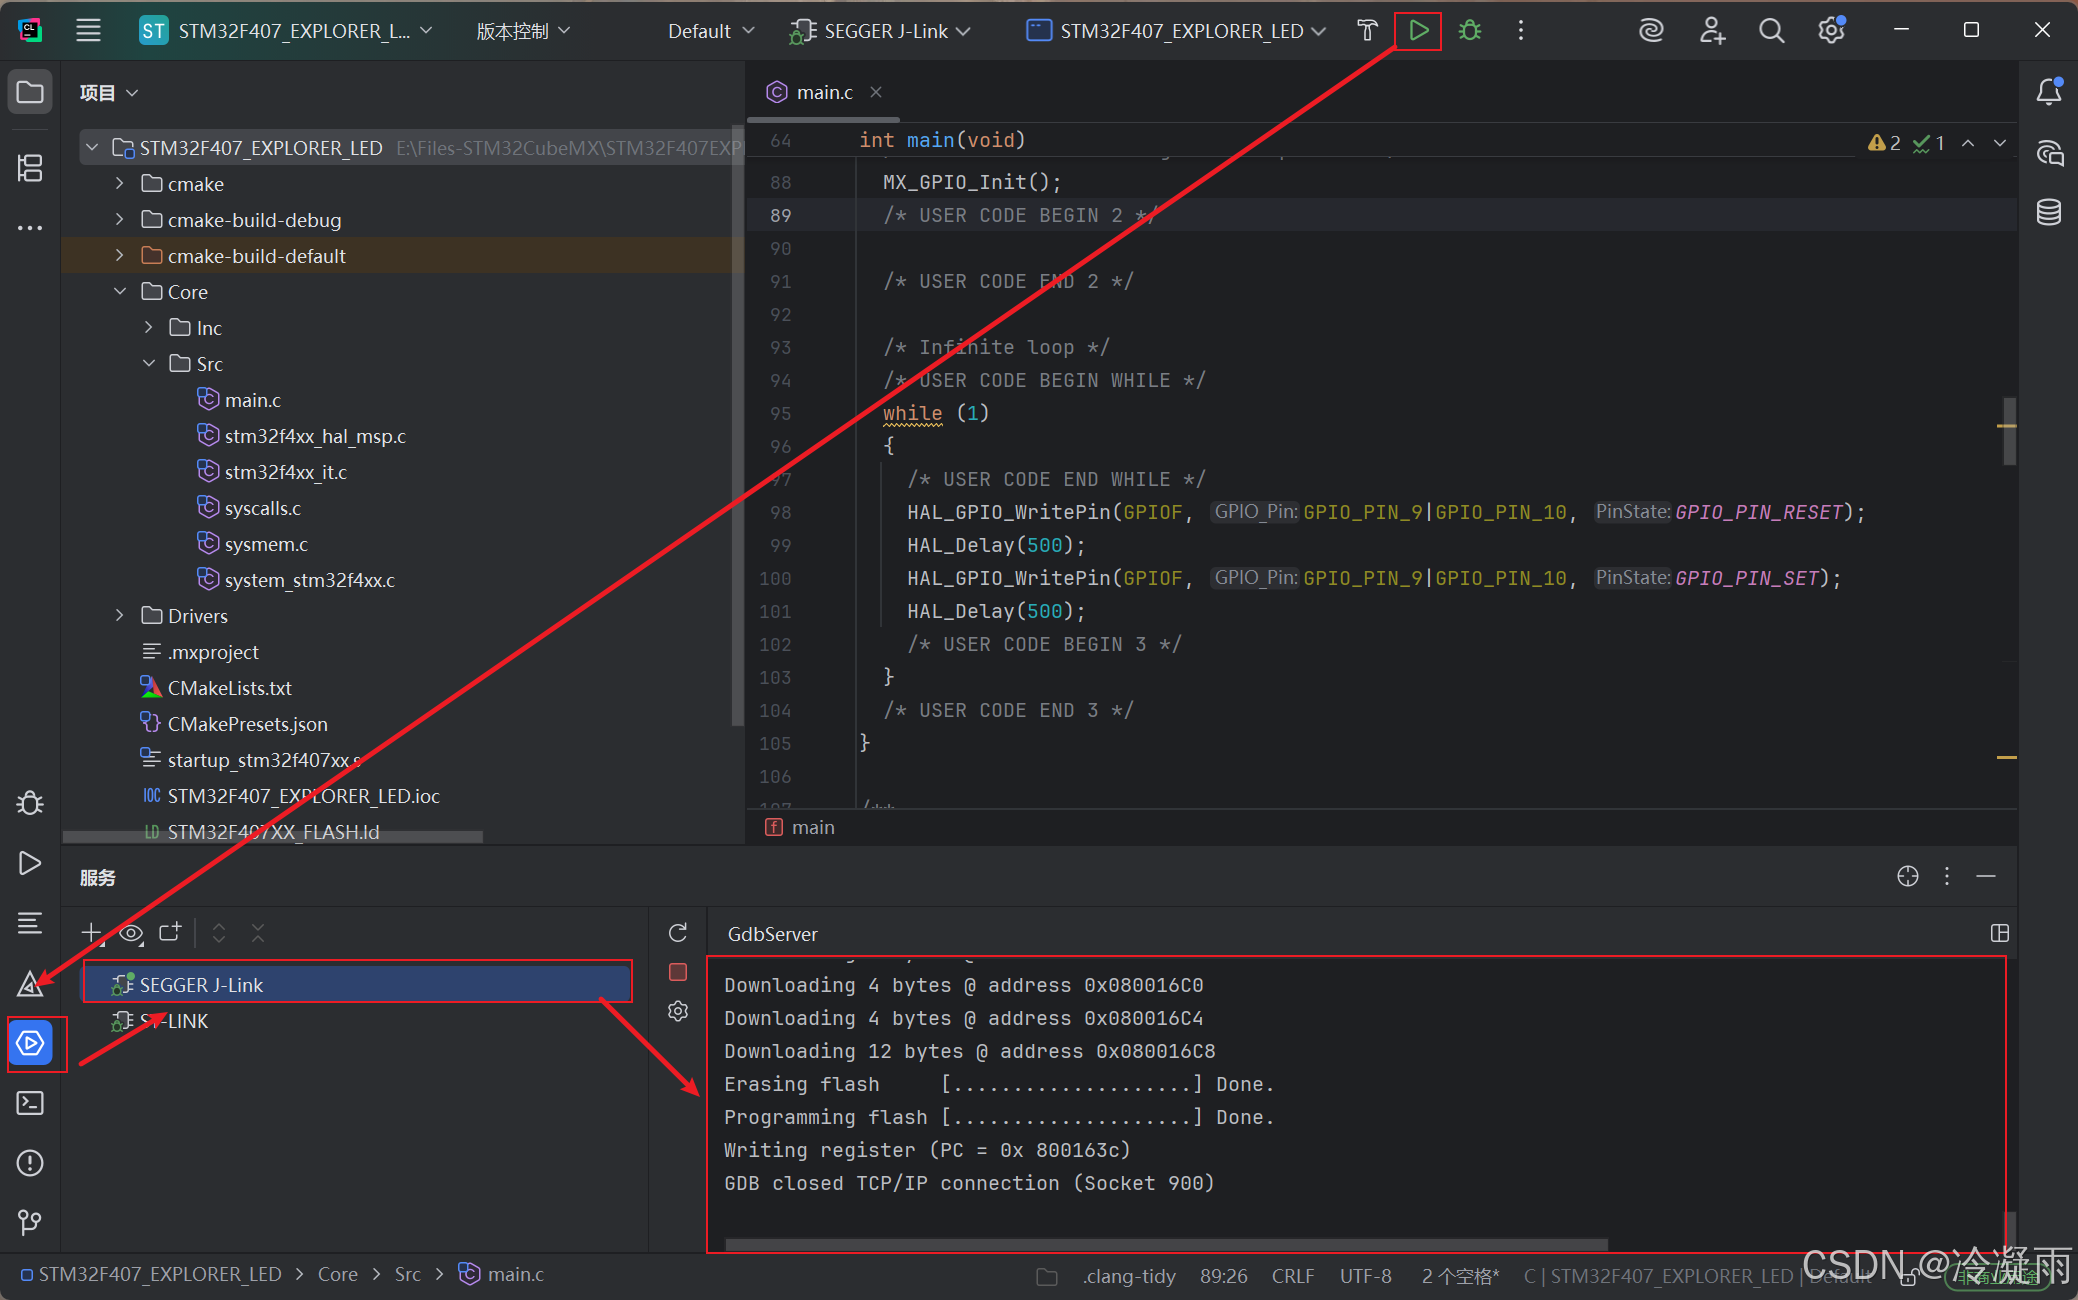Image resolution: width=2078 pixels, height=1300 pixels.
Task: Open the Terminal tool window
Action: [x=30, y=1103]
